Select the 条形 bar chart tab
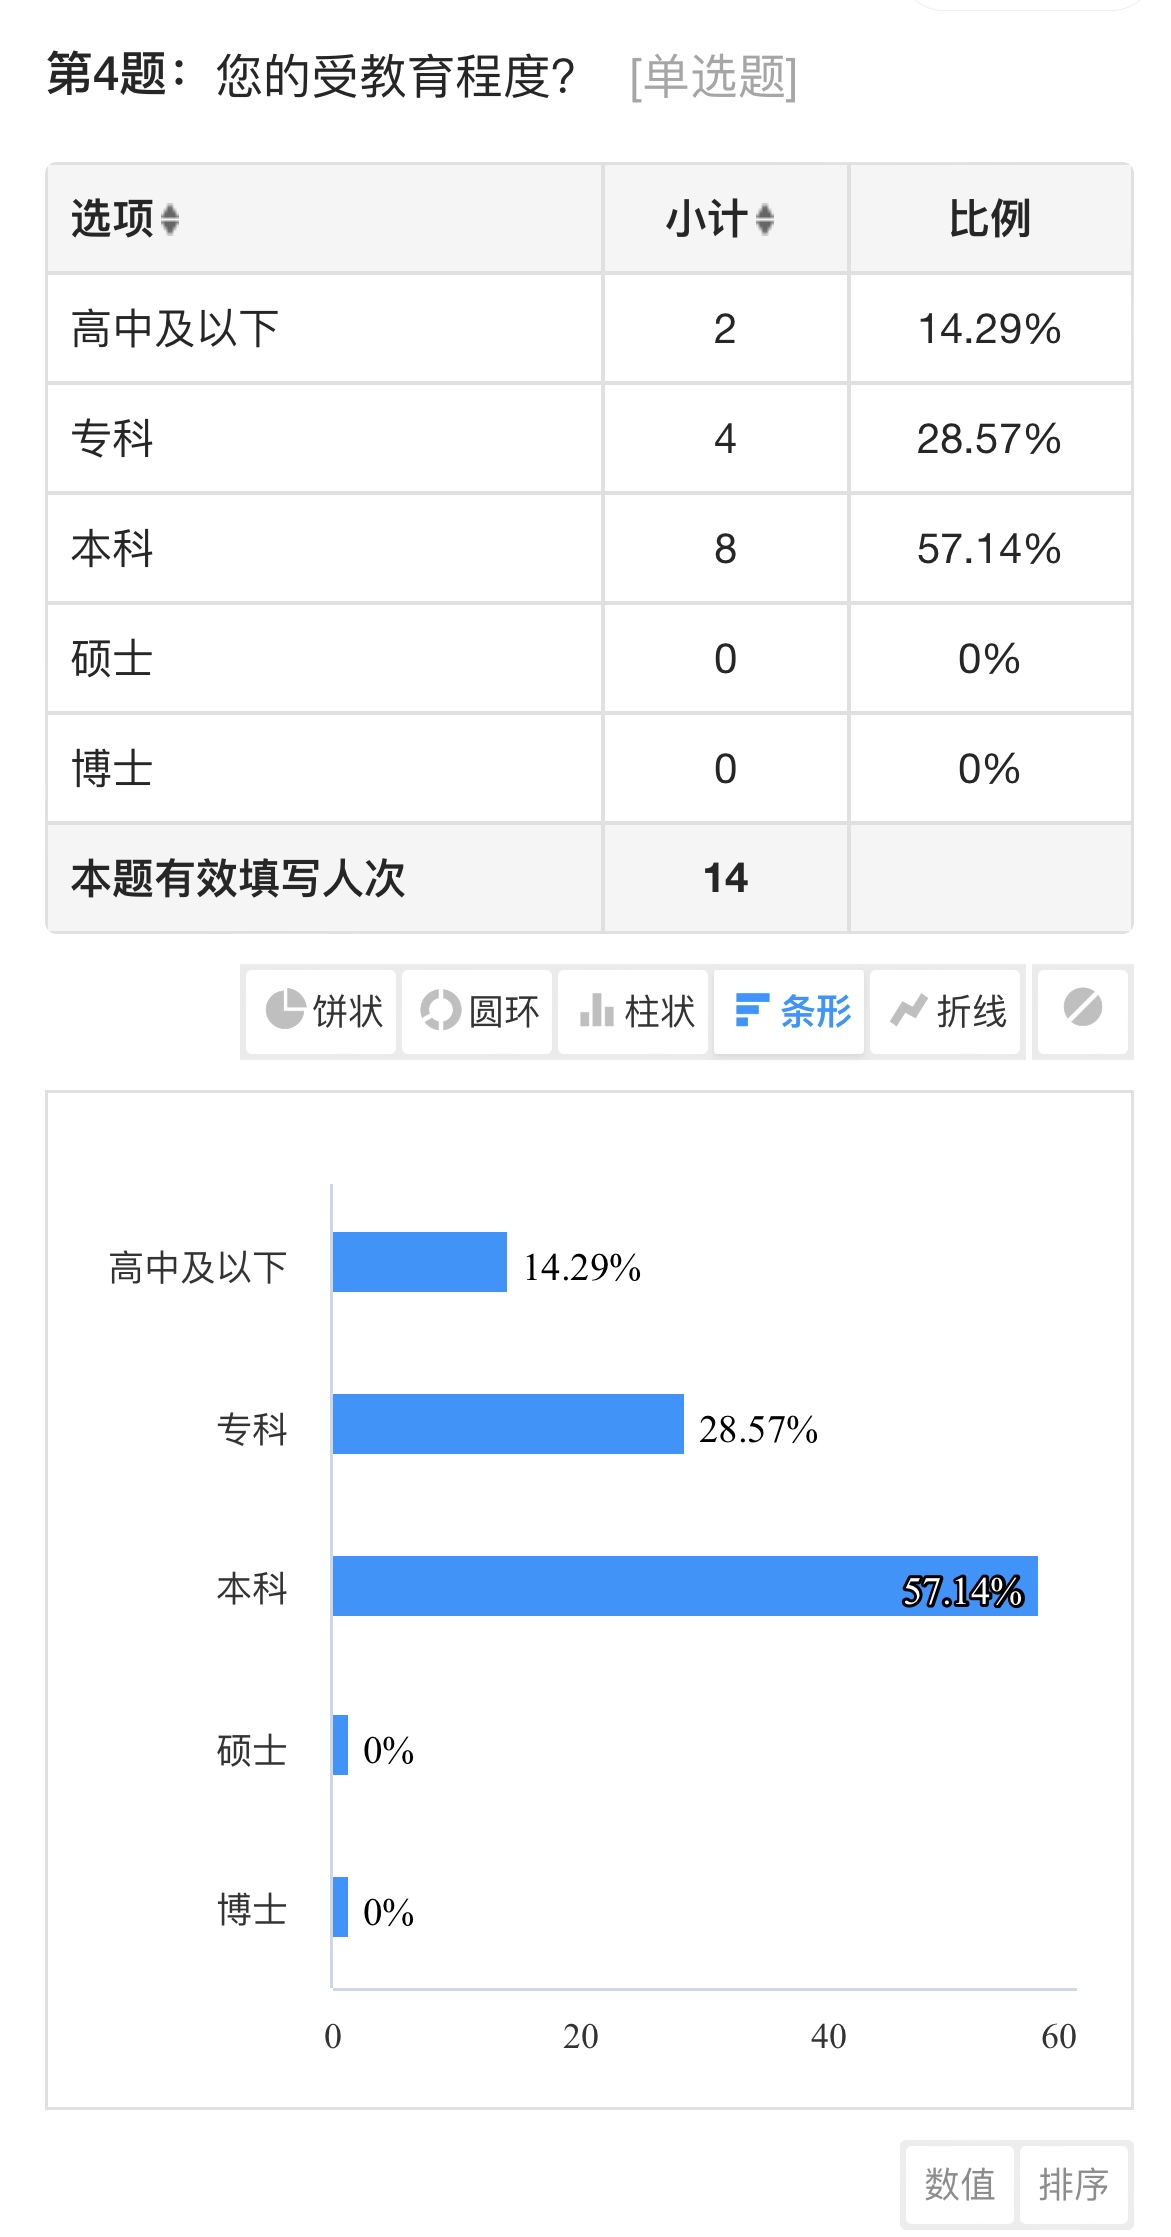1171x2237 pixels. tap(789, 1011)
